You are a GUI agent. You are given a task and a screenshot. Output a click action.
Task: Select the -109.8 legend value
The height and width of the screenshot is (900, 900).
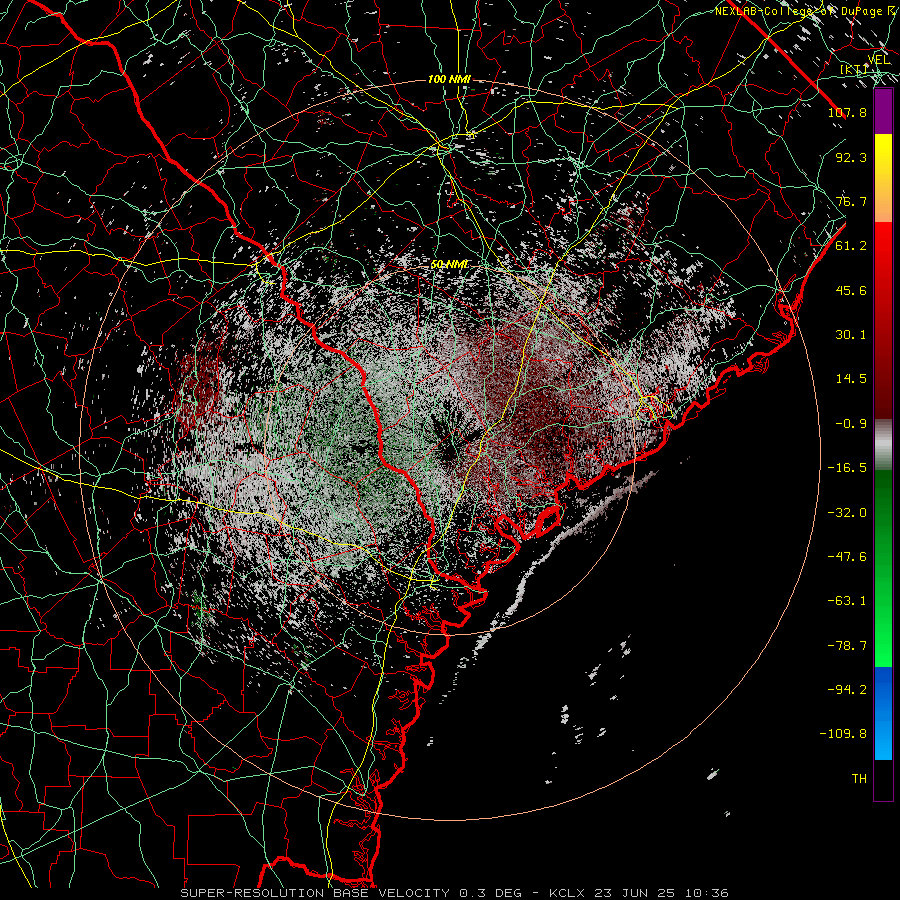pos(843,734)
